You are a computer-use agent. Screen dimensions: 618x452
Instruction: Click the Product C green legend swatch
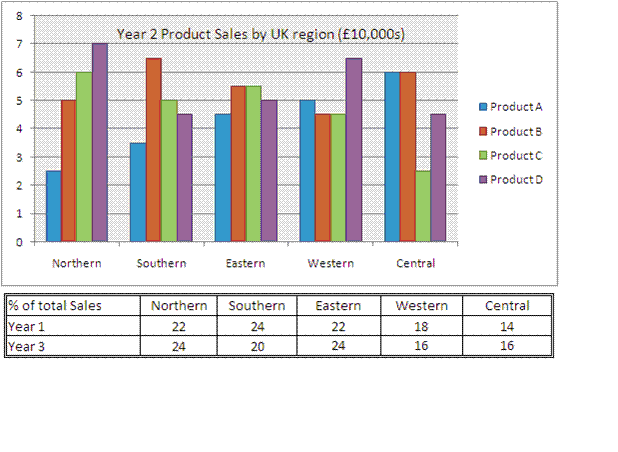point(484,155)
